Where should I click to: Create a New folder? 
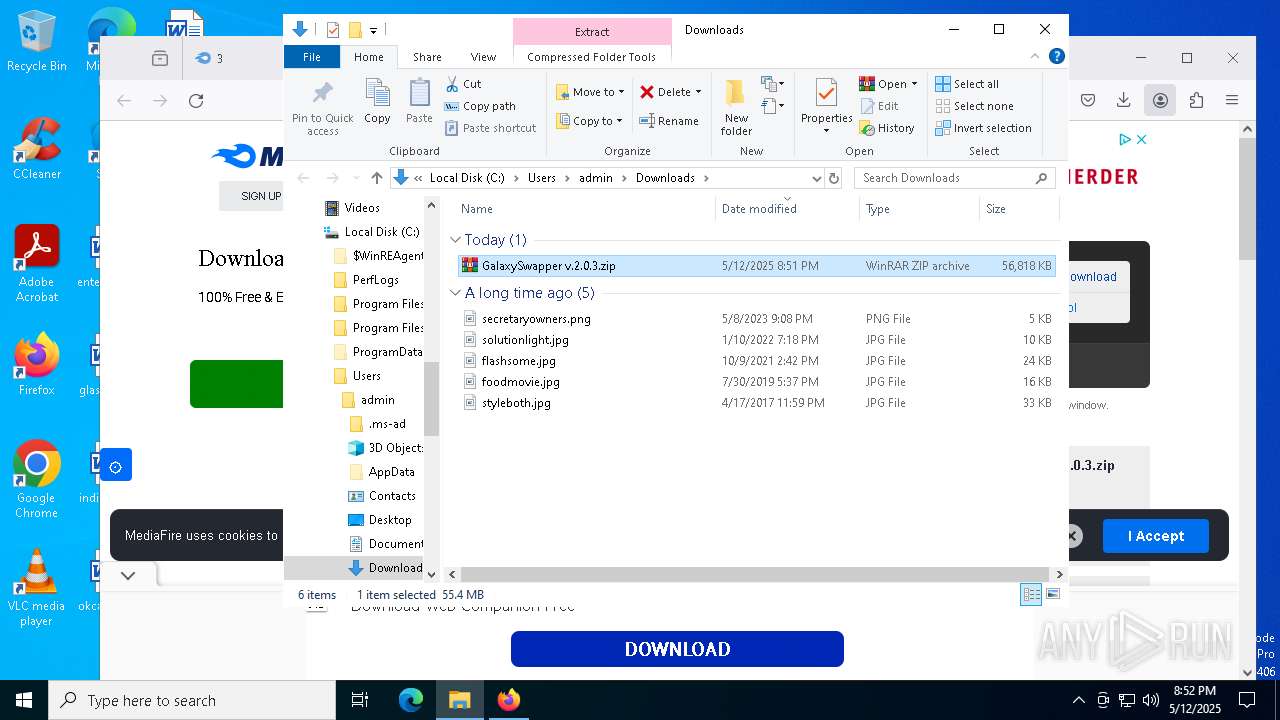pos(736,107)
